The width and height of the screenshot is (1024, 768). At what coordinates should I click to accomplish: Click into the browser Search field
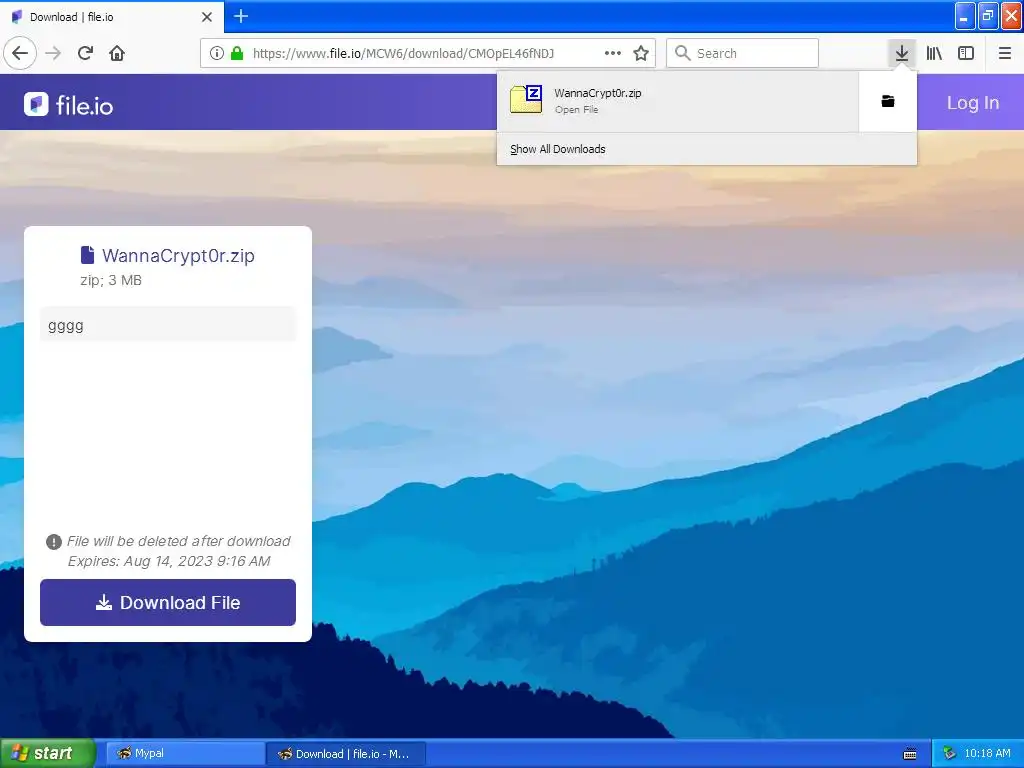tap(742, 53)
